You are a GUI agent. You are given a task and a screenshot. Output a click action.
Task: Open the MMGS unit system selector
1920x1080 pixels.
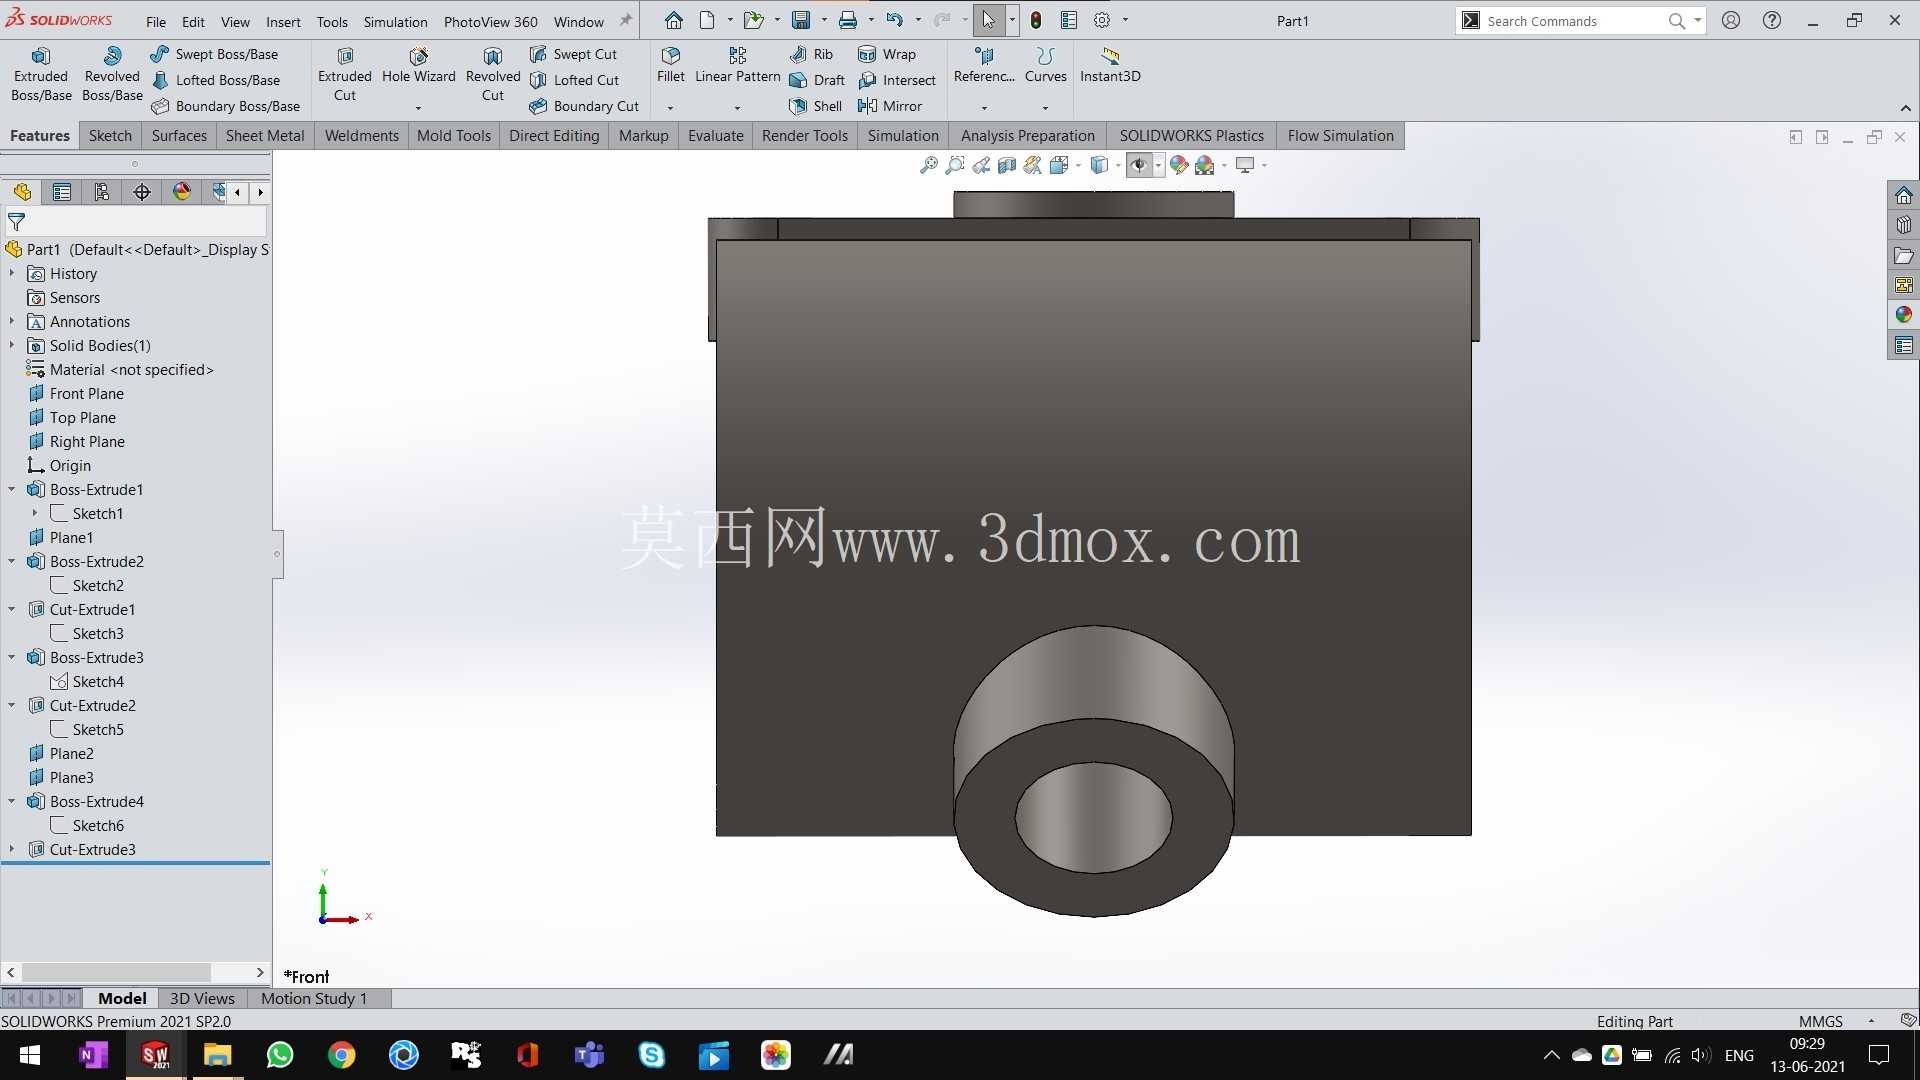[1821, 1021]
